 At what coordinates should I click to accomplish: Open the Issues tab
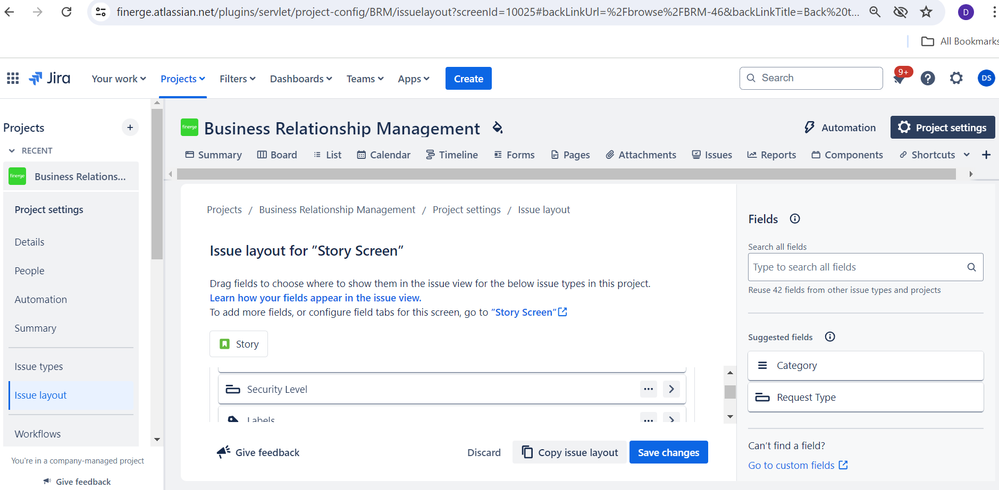712,155
